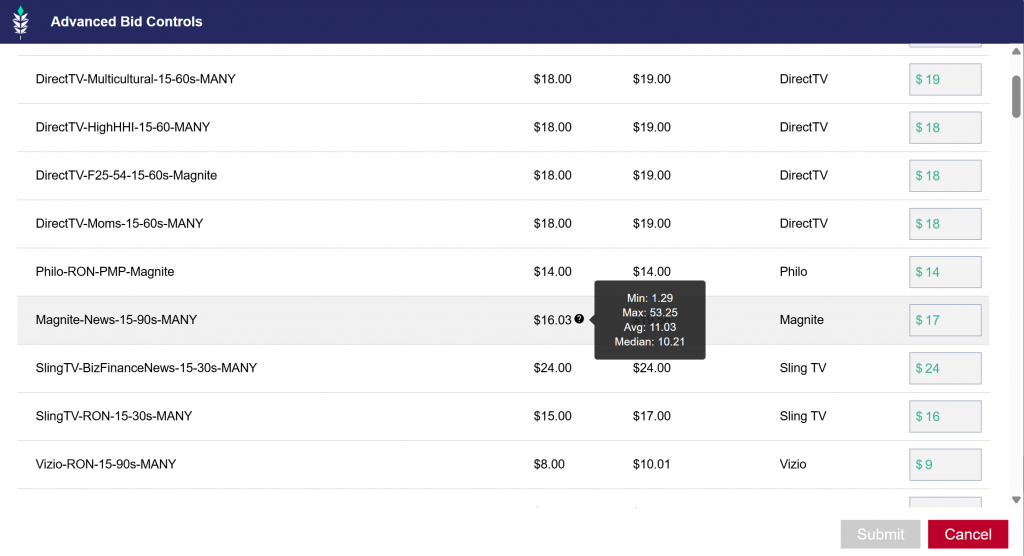Click the Philo-RON-PMP-Magnite row name
The image size is (1024, 556).
[x=104, y=271]
